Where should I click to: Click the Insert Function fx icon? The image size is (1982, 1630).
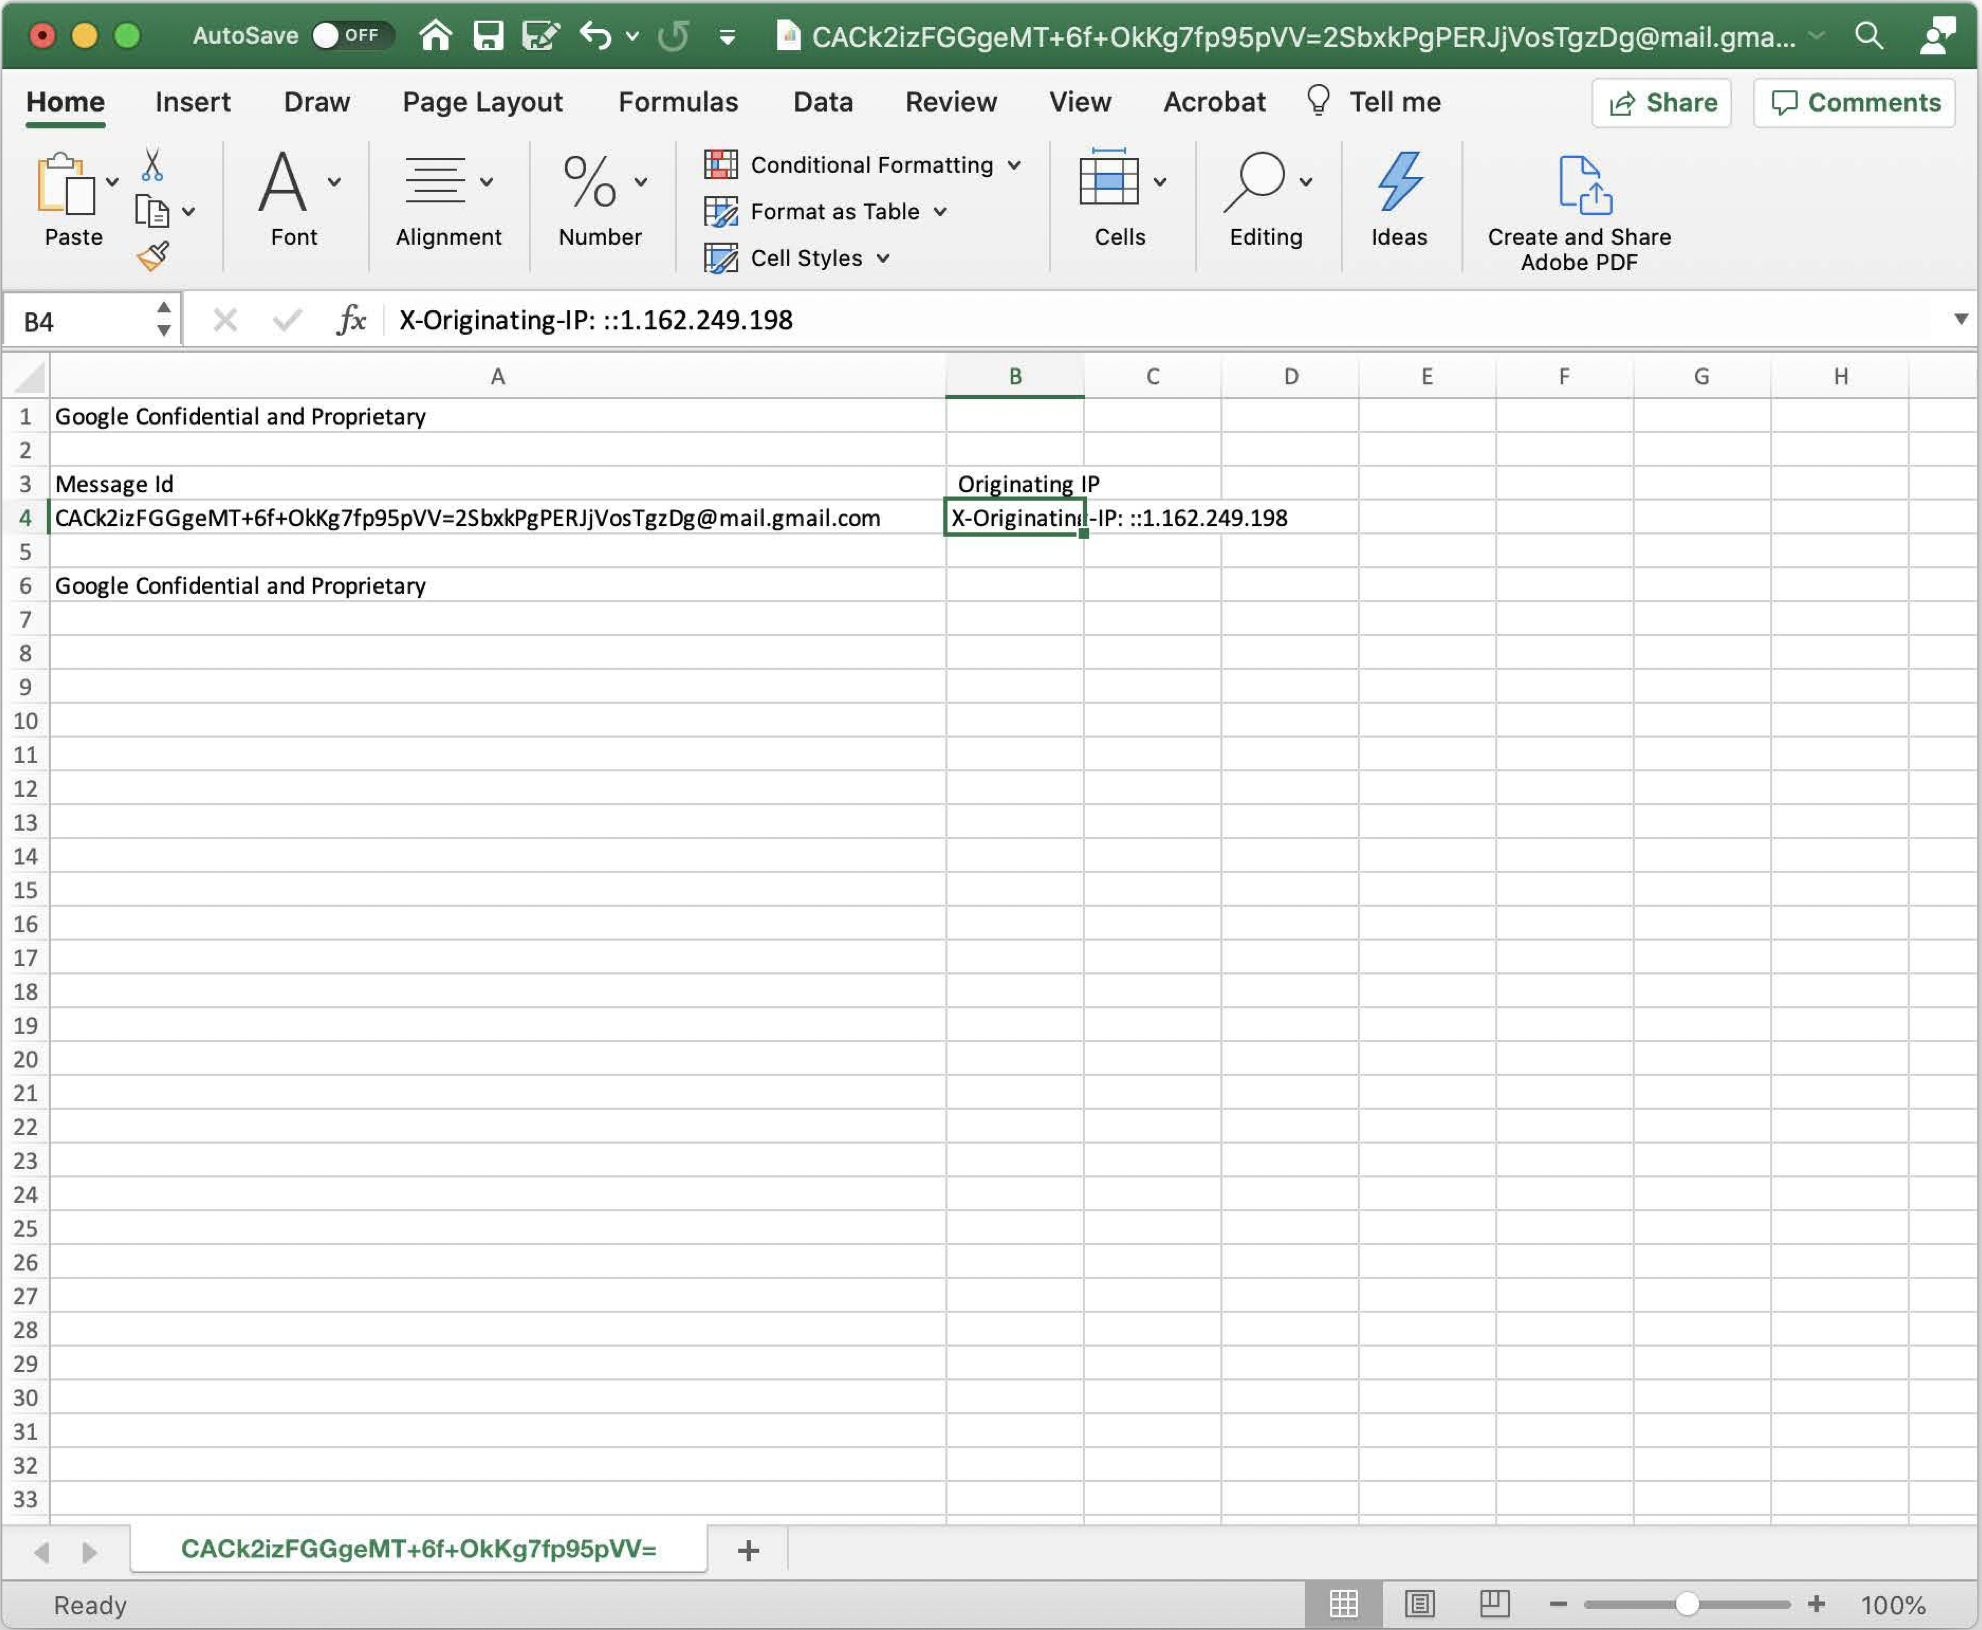pos(351,320)
